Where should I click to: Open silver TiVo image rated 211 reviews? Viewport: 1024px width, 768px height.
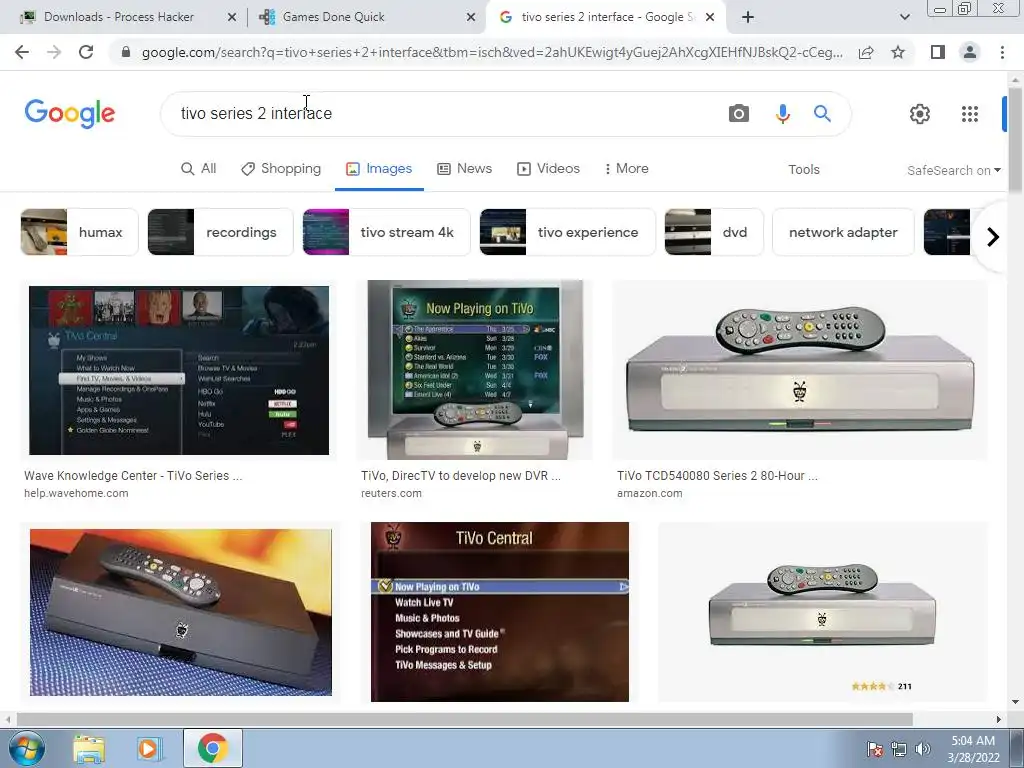point(823,612)
